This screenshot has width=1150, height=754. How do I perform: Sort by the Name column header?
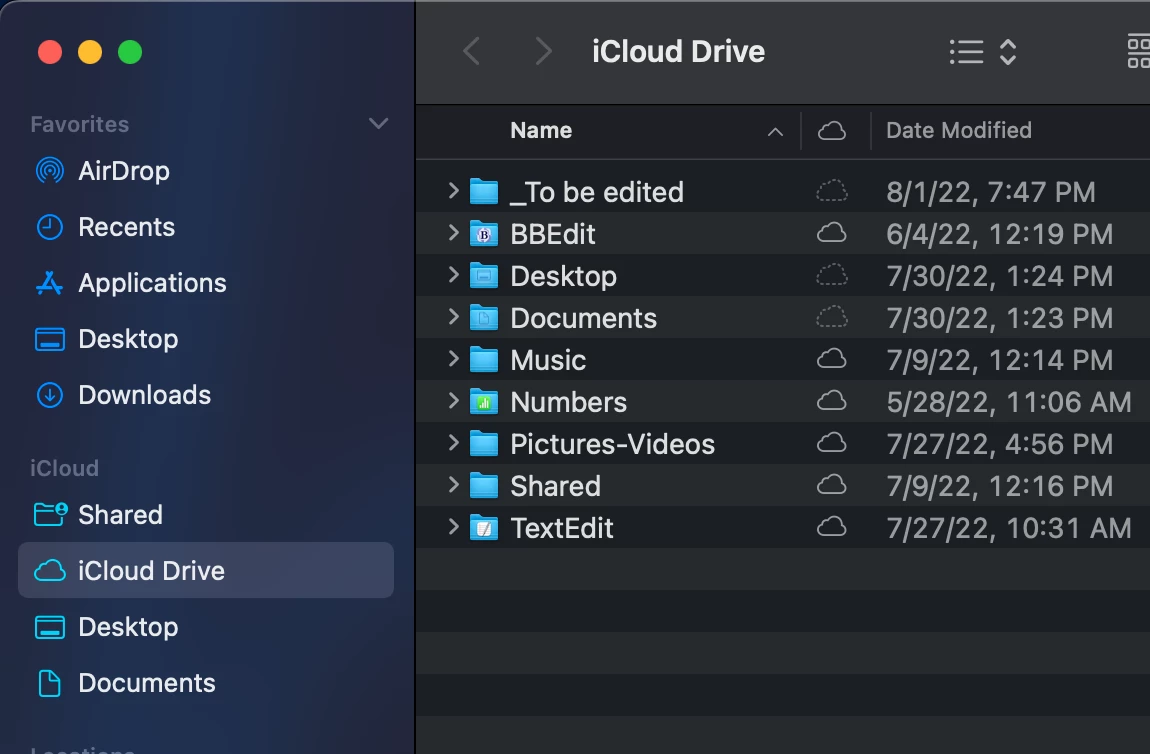coord(541,131)
